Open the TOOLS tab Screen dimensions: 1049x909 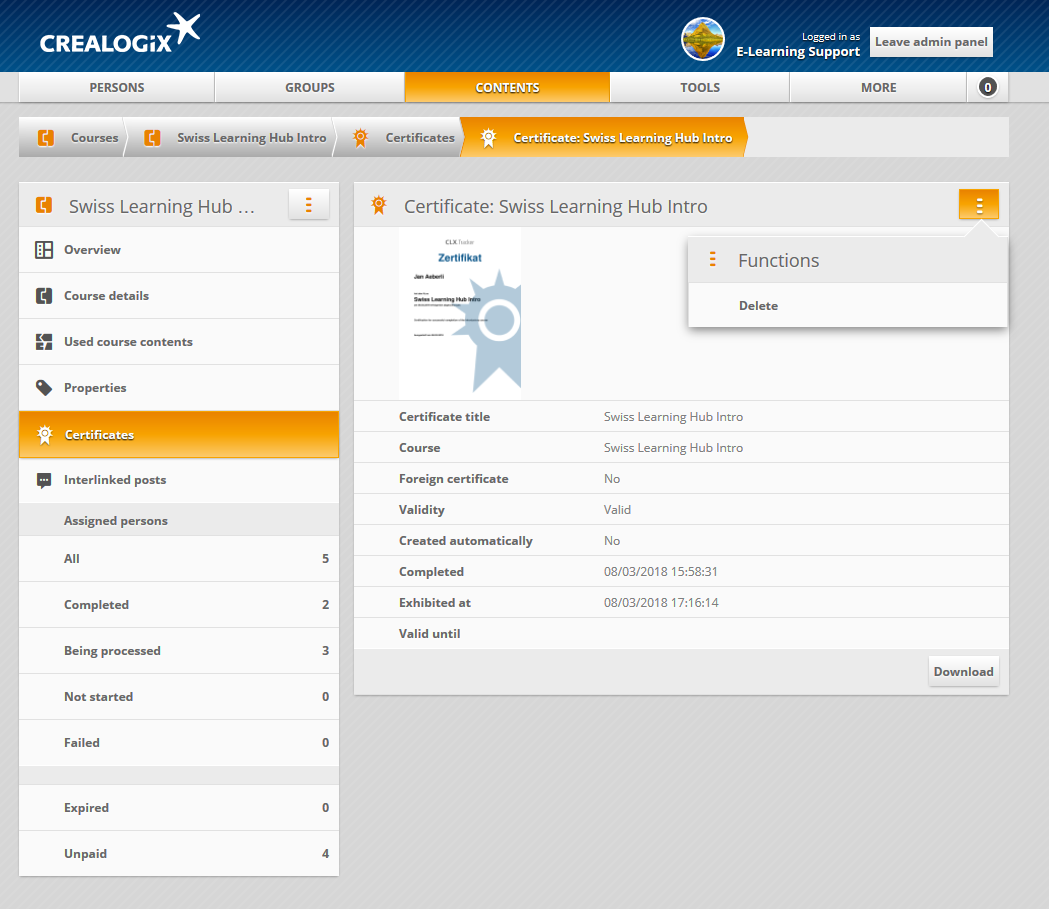pos(700,88)
